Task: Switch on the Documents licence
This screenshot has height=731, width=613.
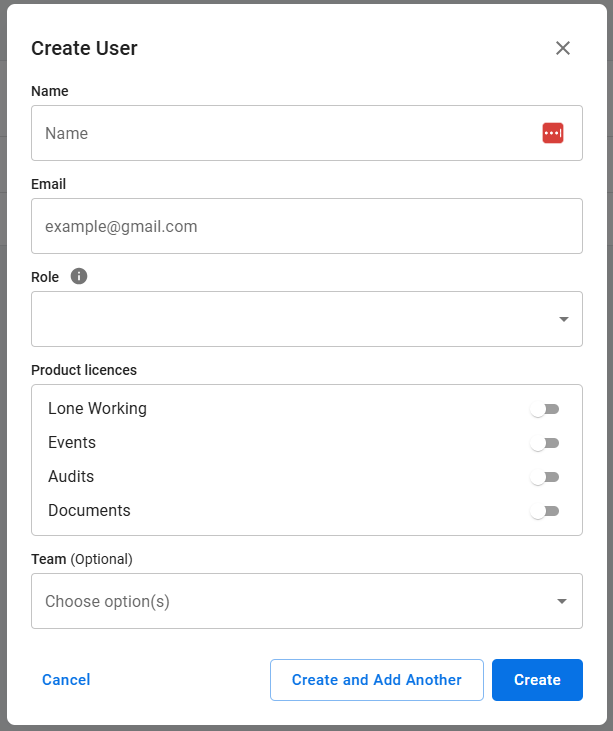Action: tap(544, 511)
